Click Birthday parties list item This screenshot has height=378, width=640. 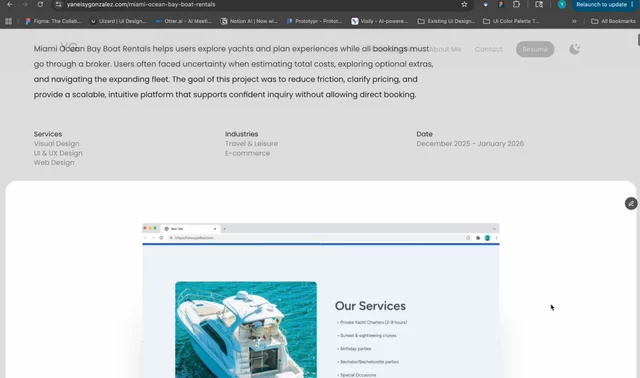coord(354,349)
